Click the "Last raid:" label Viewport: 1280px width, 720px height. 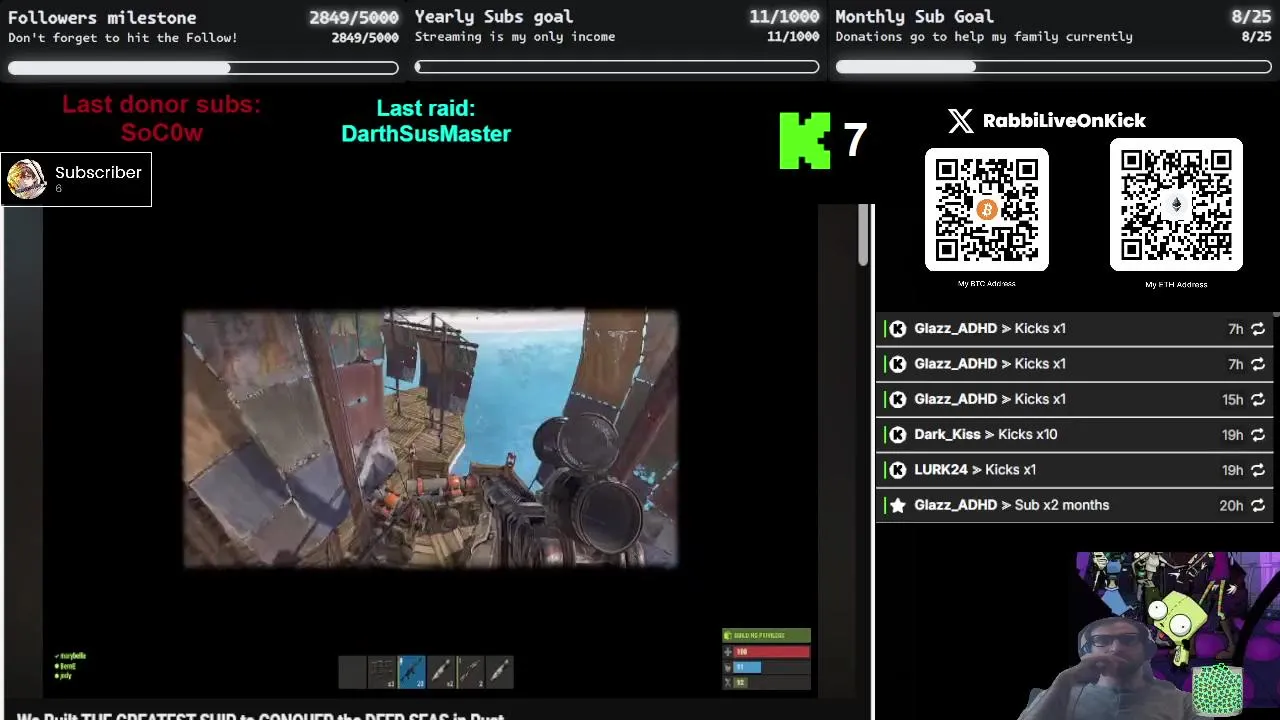(426, 108)
